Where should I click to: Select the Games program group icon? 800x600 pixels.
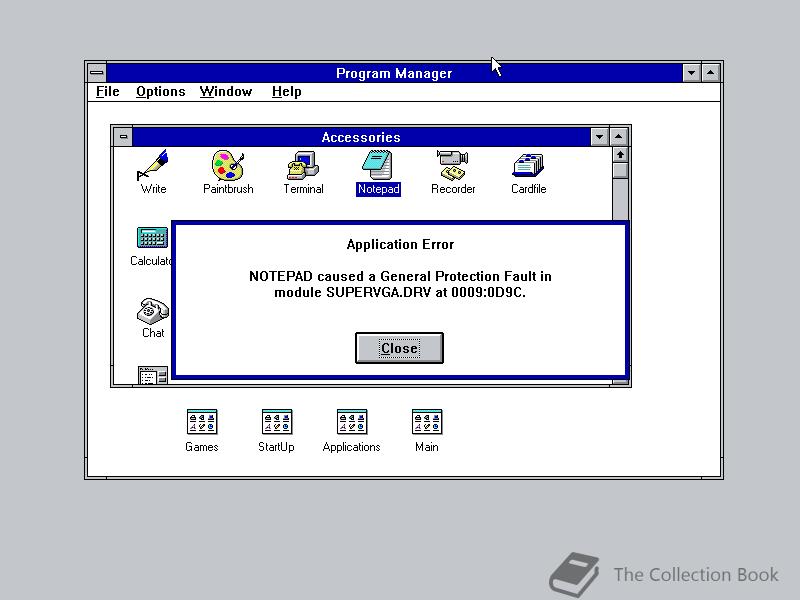[x=202, y=422]
